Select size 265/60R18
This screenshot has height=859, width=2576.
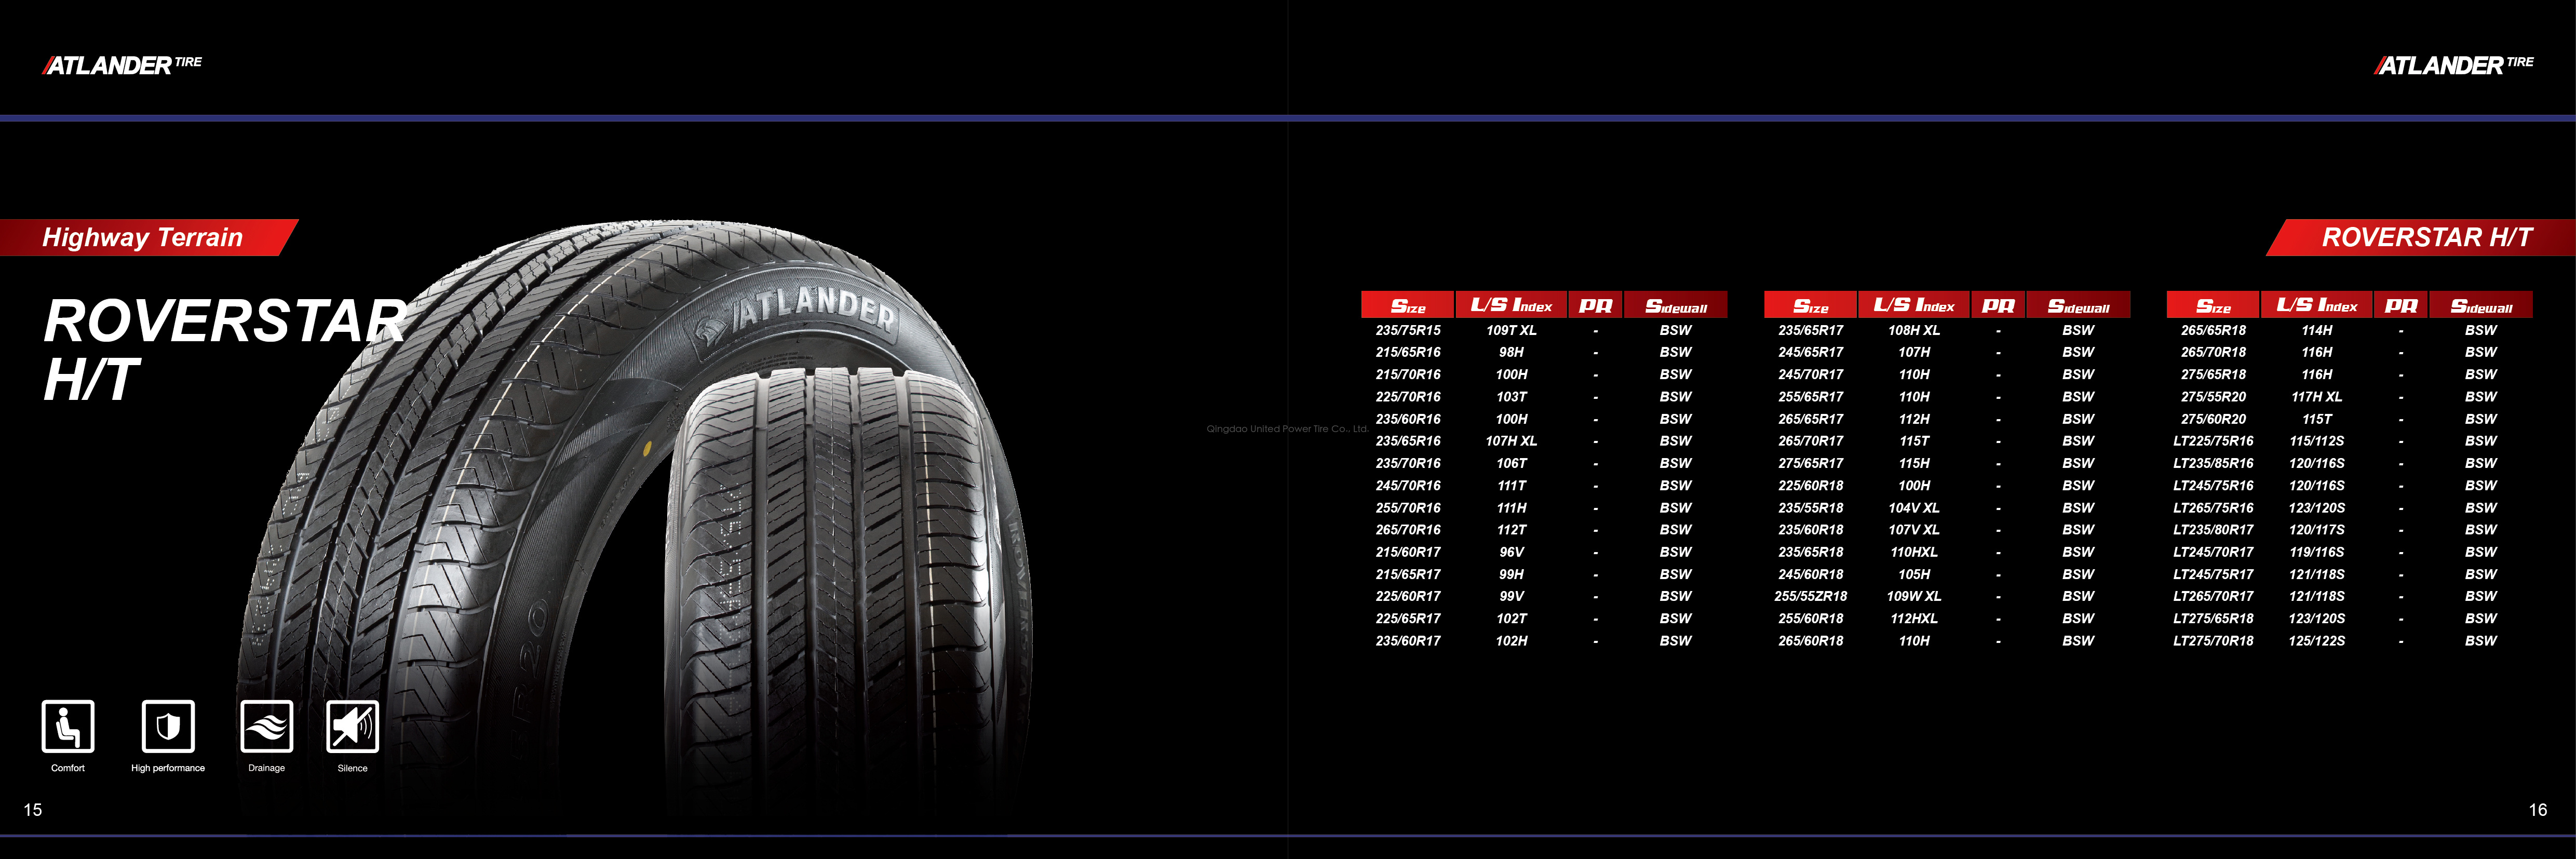click(x=1810, y=641)
